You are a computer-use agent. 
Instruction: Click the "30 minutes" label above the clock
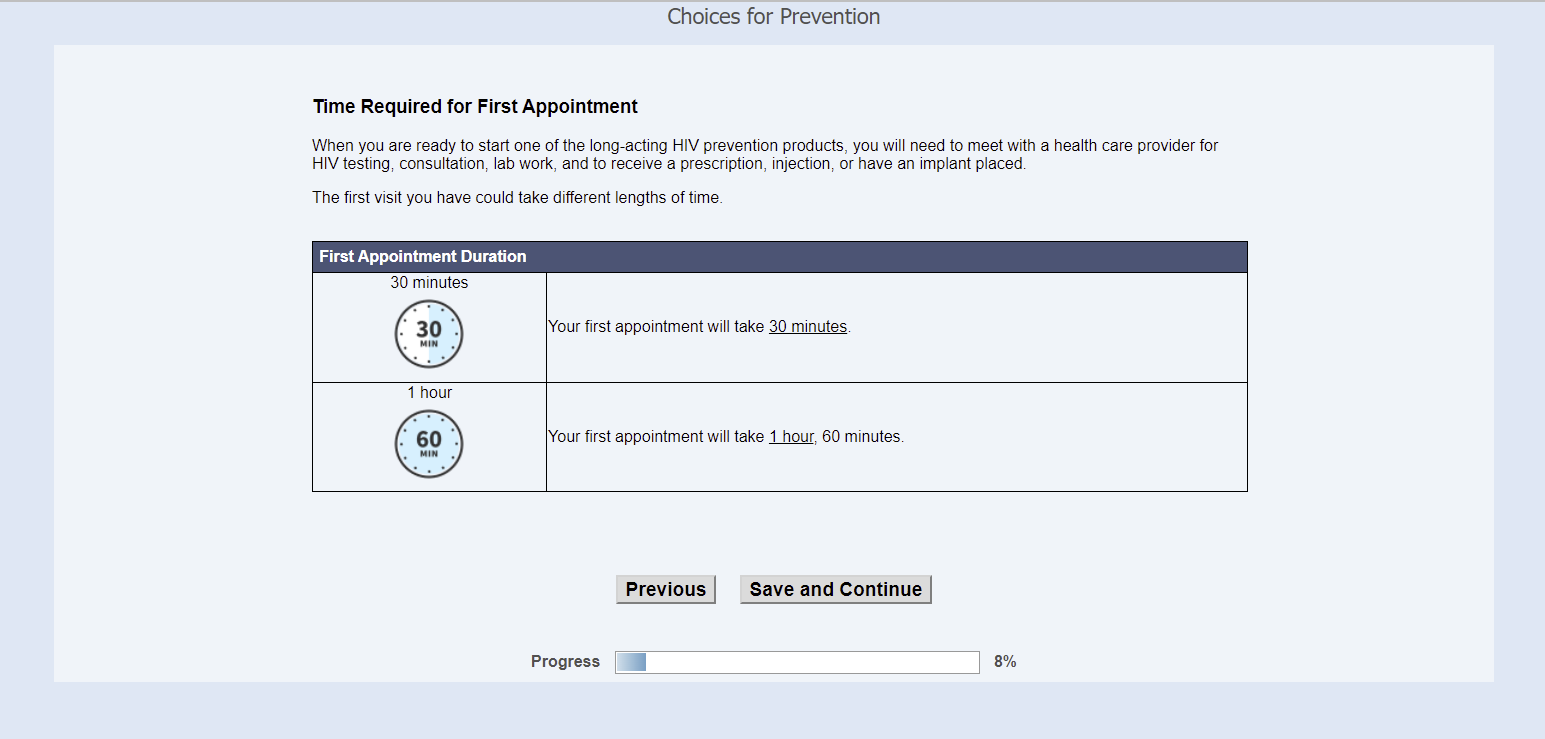coord(429,283)
